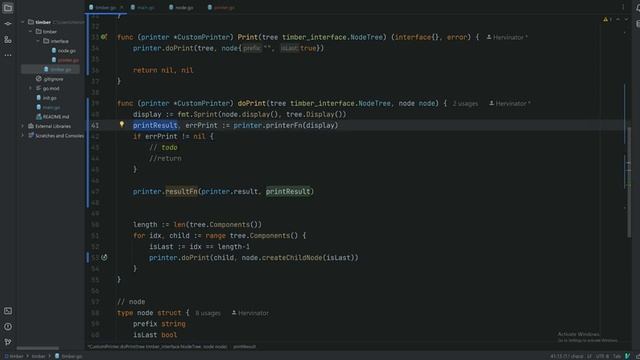640x360 pixels.
Task: Click Hervinator author hint on Print function
Action: click(507, 38)
